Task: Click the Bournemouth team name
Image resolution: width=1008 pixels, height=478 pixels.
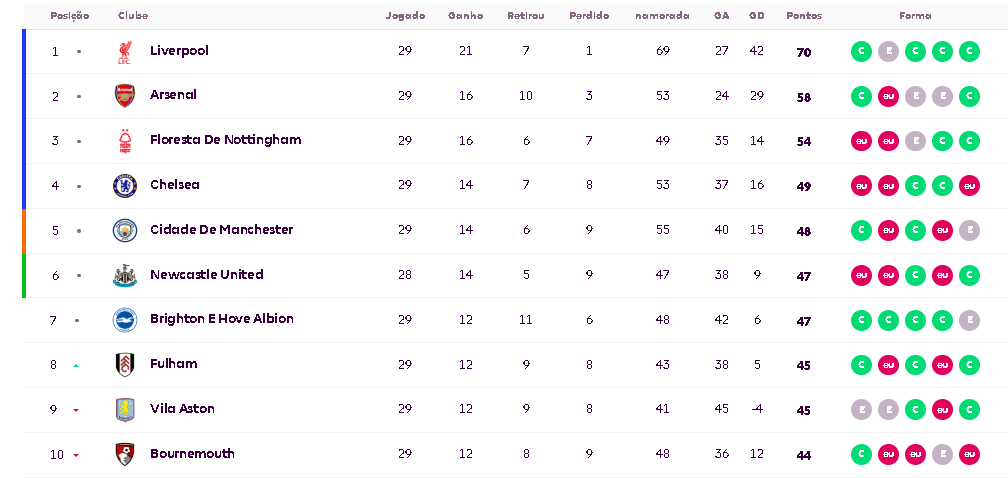Action: [x=192, y=454]
